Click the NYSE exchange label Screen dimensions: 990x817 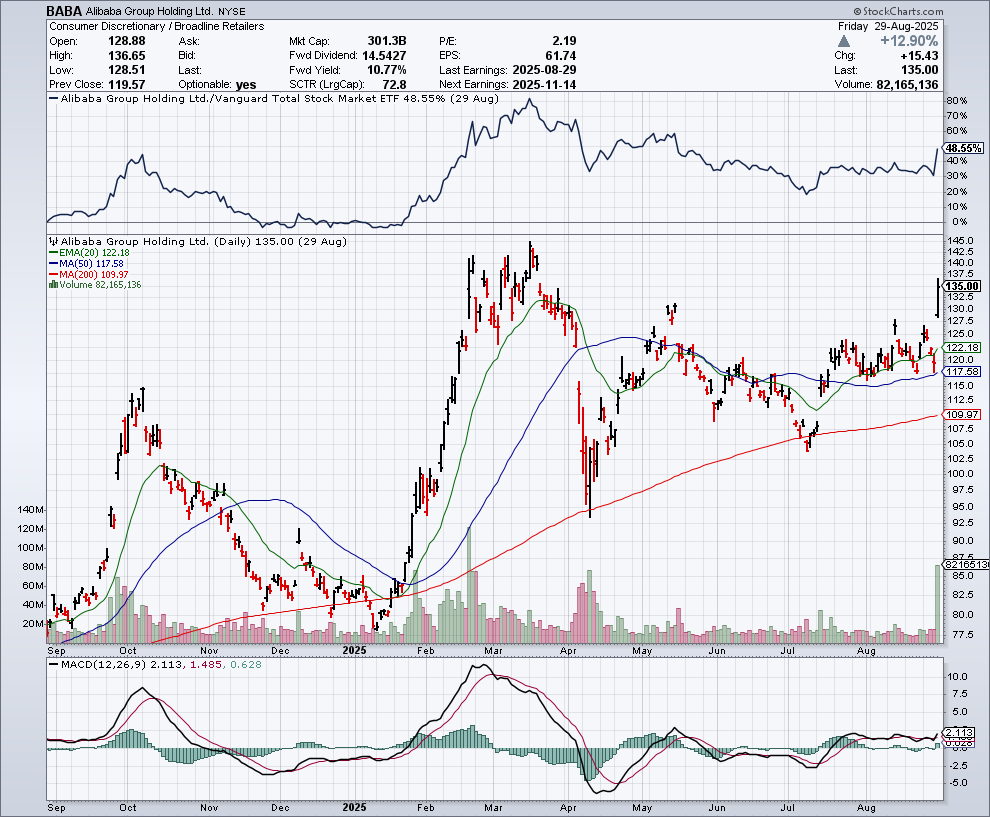point(232,11)
